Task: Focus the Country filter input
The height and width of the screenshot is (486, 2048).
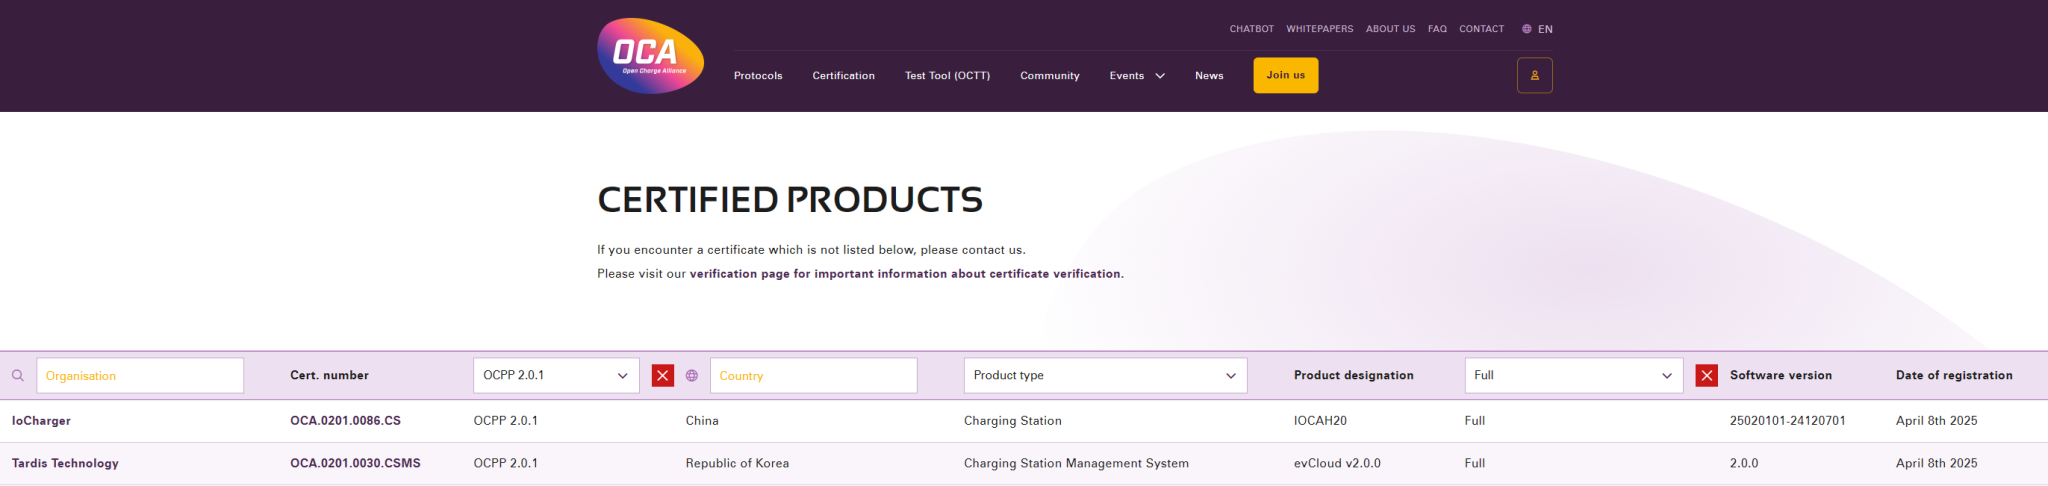Action: [813, 376]
